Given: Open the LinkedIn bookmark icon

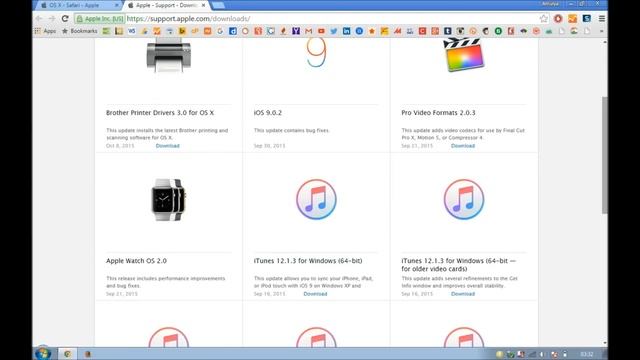Looking at the screenshot, I should pyautogui.click(x=347, y=31).
